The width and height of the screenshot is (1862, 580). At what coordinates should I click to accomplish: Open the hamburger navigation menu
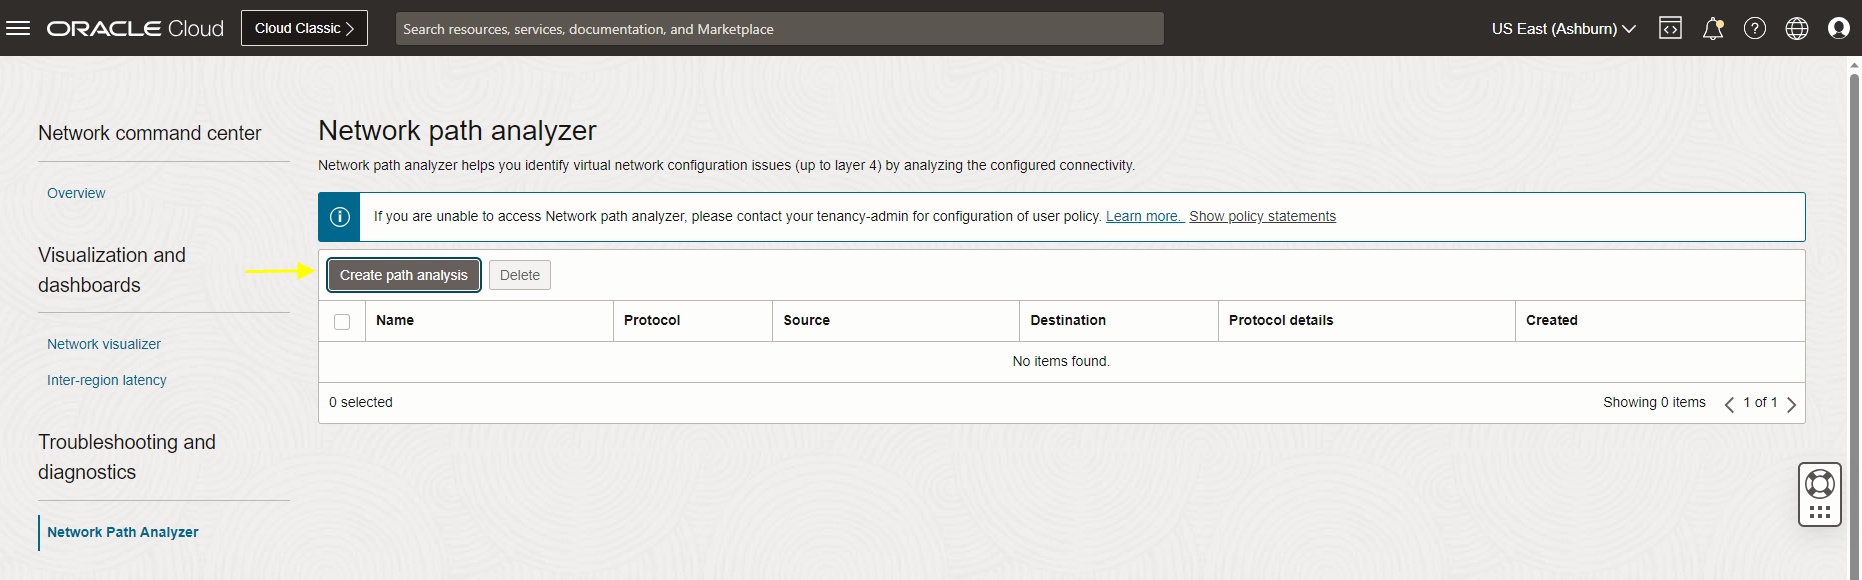click(x=18, y=28)
